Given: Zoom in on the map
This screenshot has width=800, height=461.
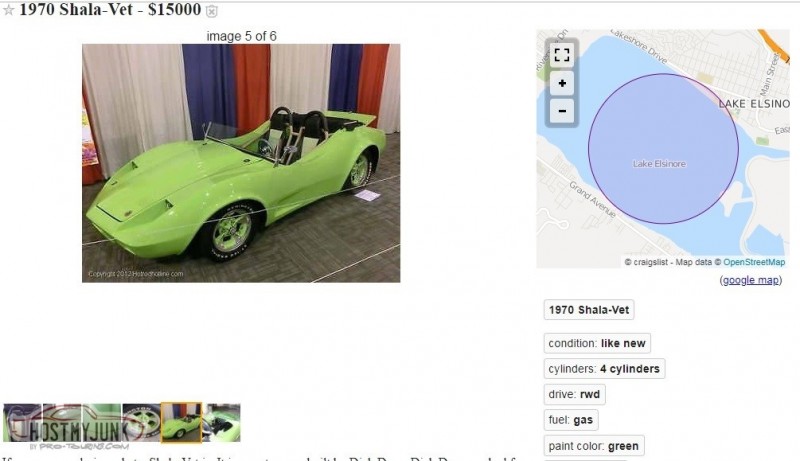Looking at the screenshot, I should (x=562, y=83).
